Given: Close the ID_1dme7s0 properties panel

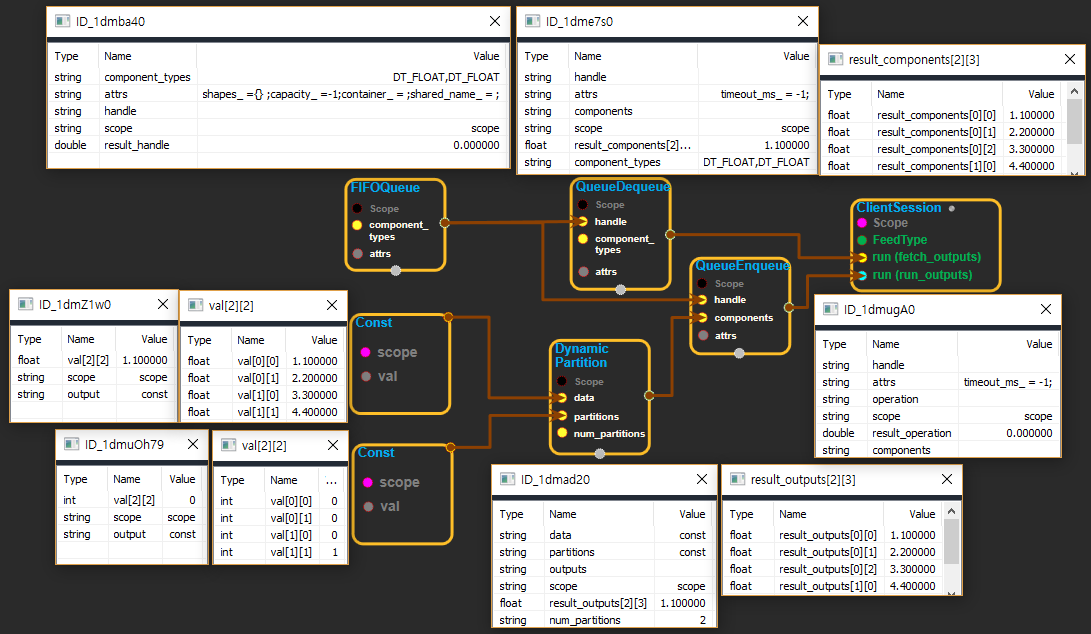Looking at the screenshot, I should pos(797,21).
